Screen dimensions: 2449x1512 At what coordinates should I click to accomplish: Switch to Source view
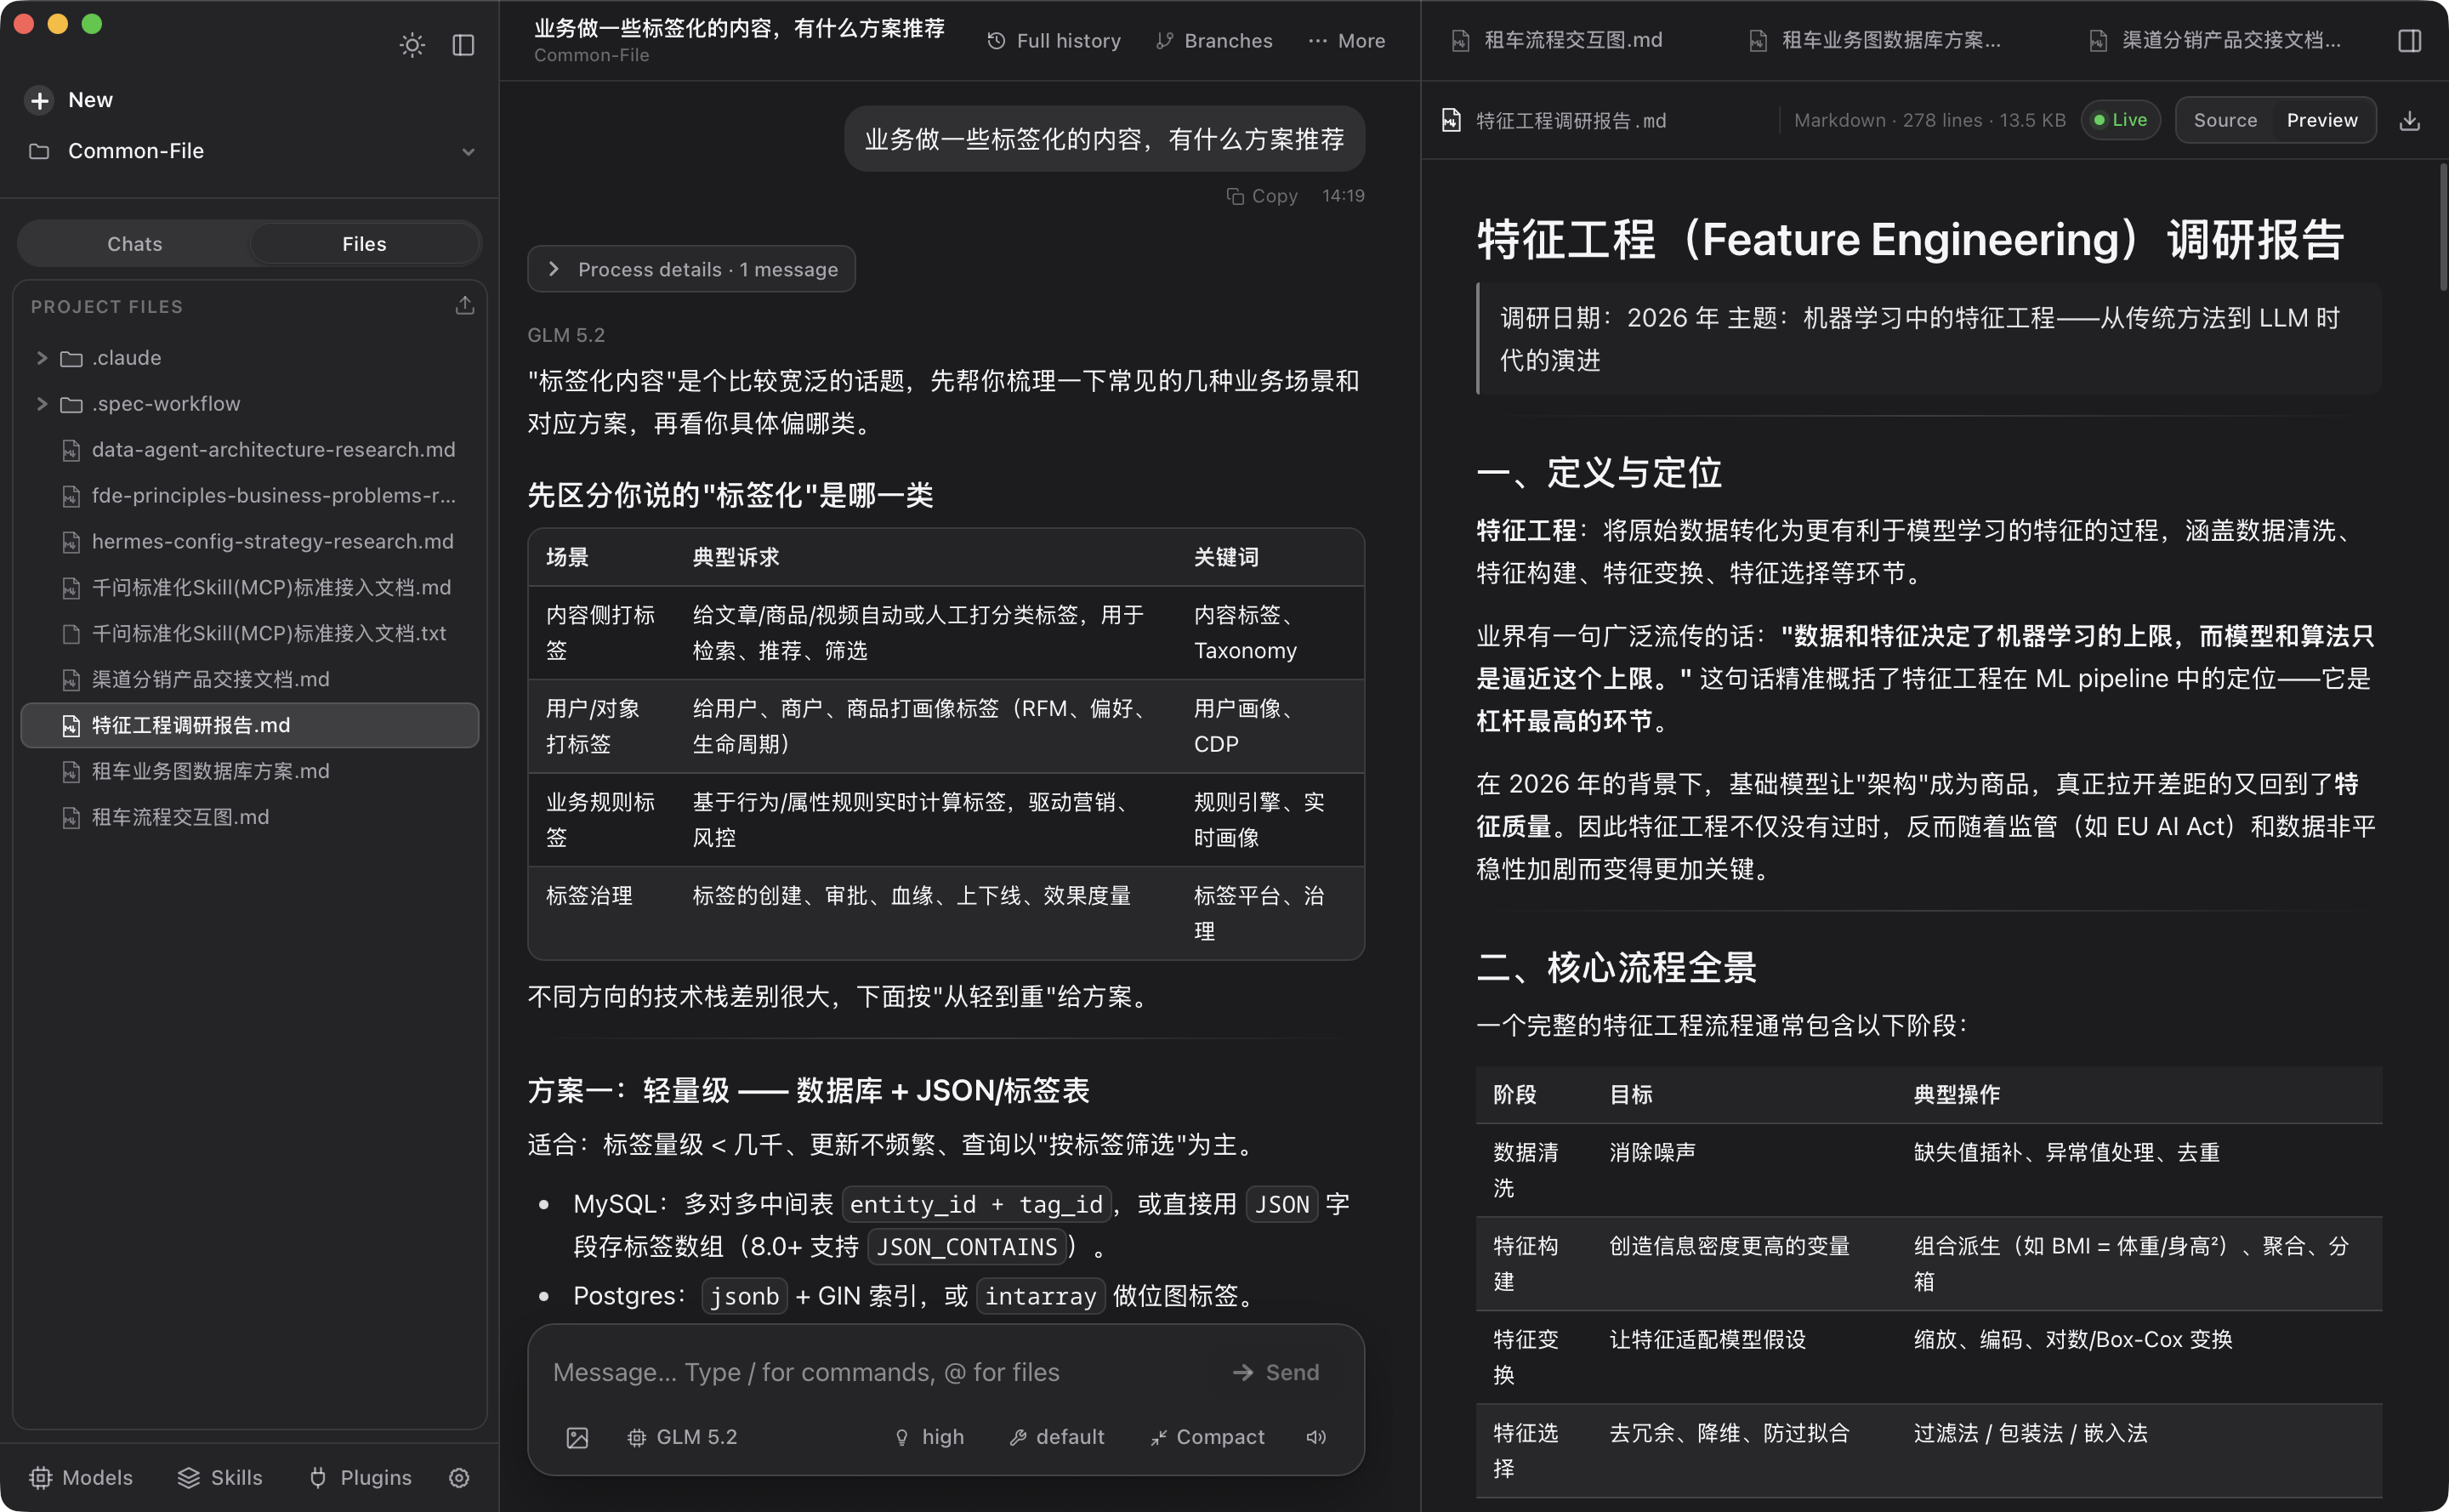[x=2225, y=120]
